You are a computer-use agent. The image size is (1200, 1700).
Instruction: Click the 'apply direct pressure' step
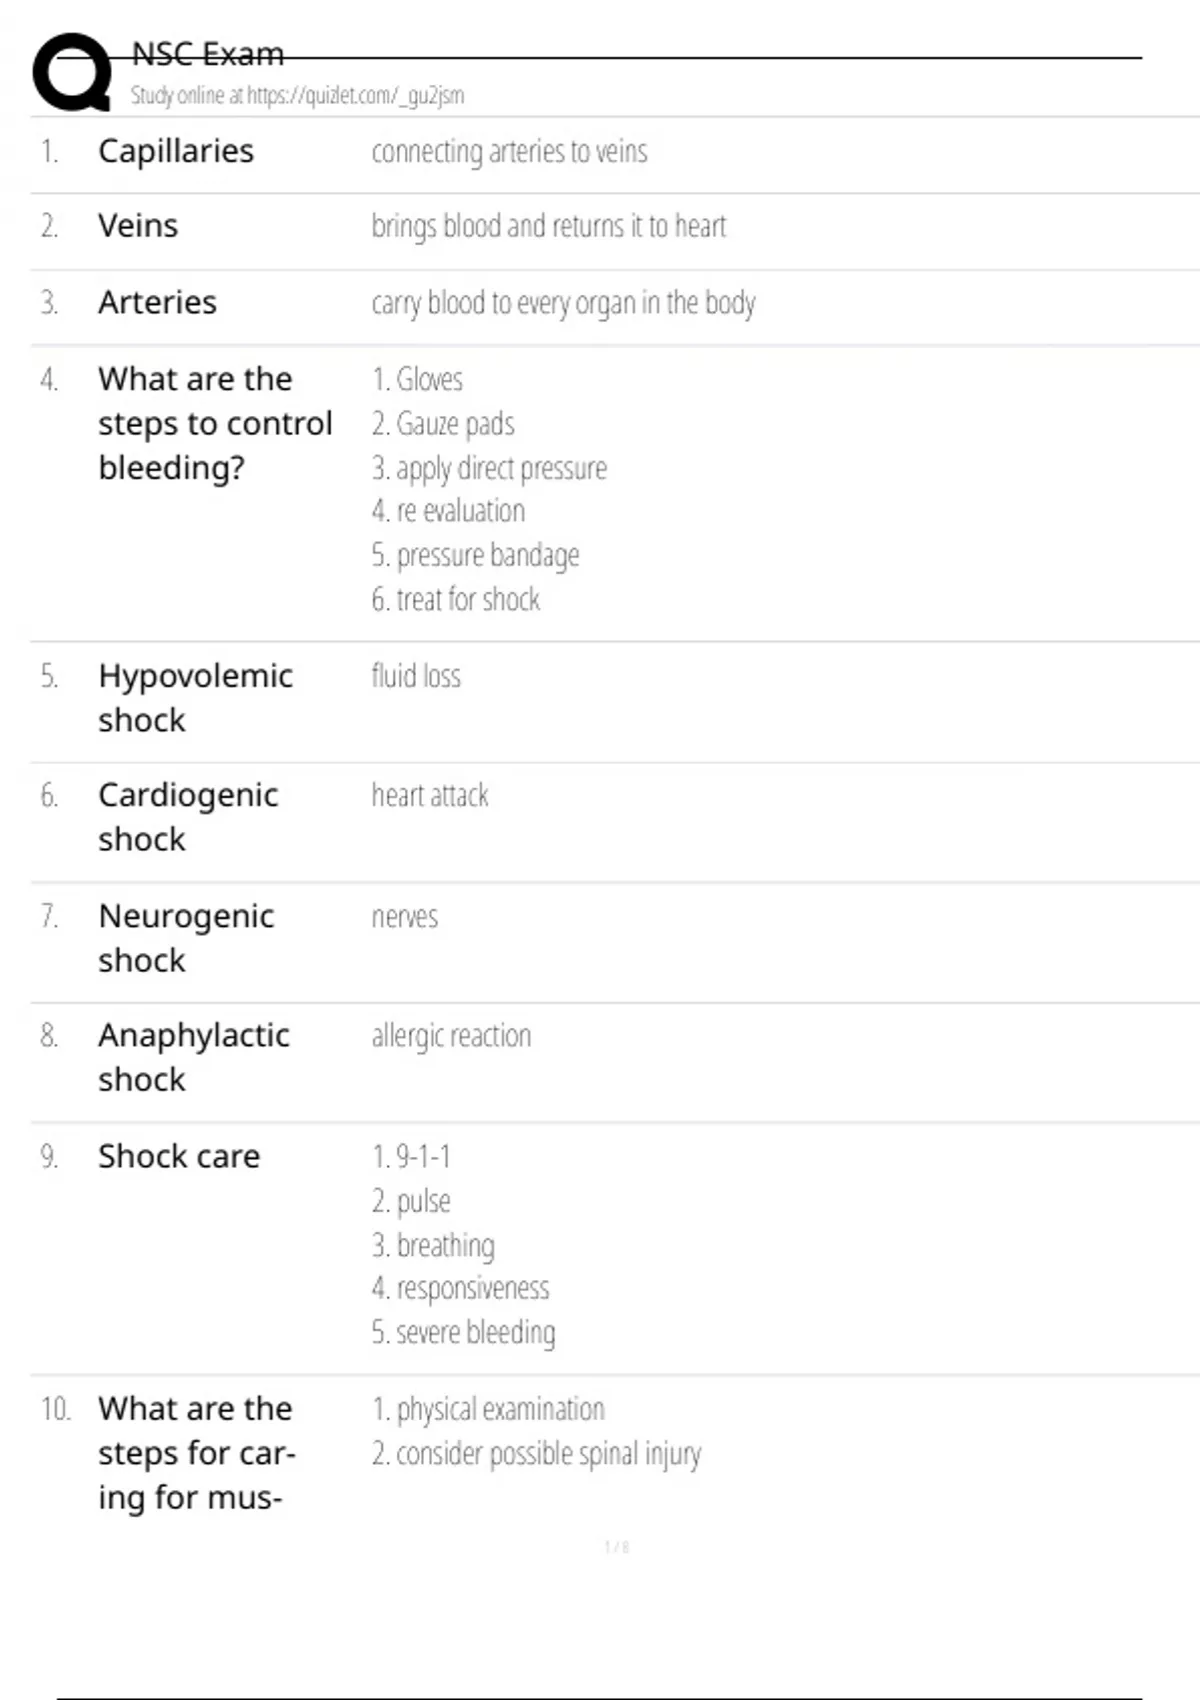click(489, 468)
